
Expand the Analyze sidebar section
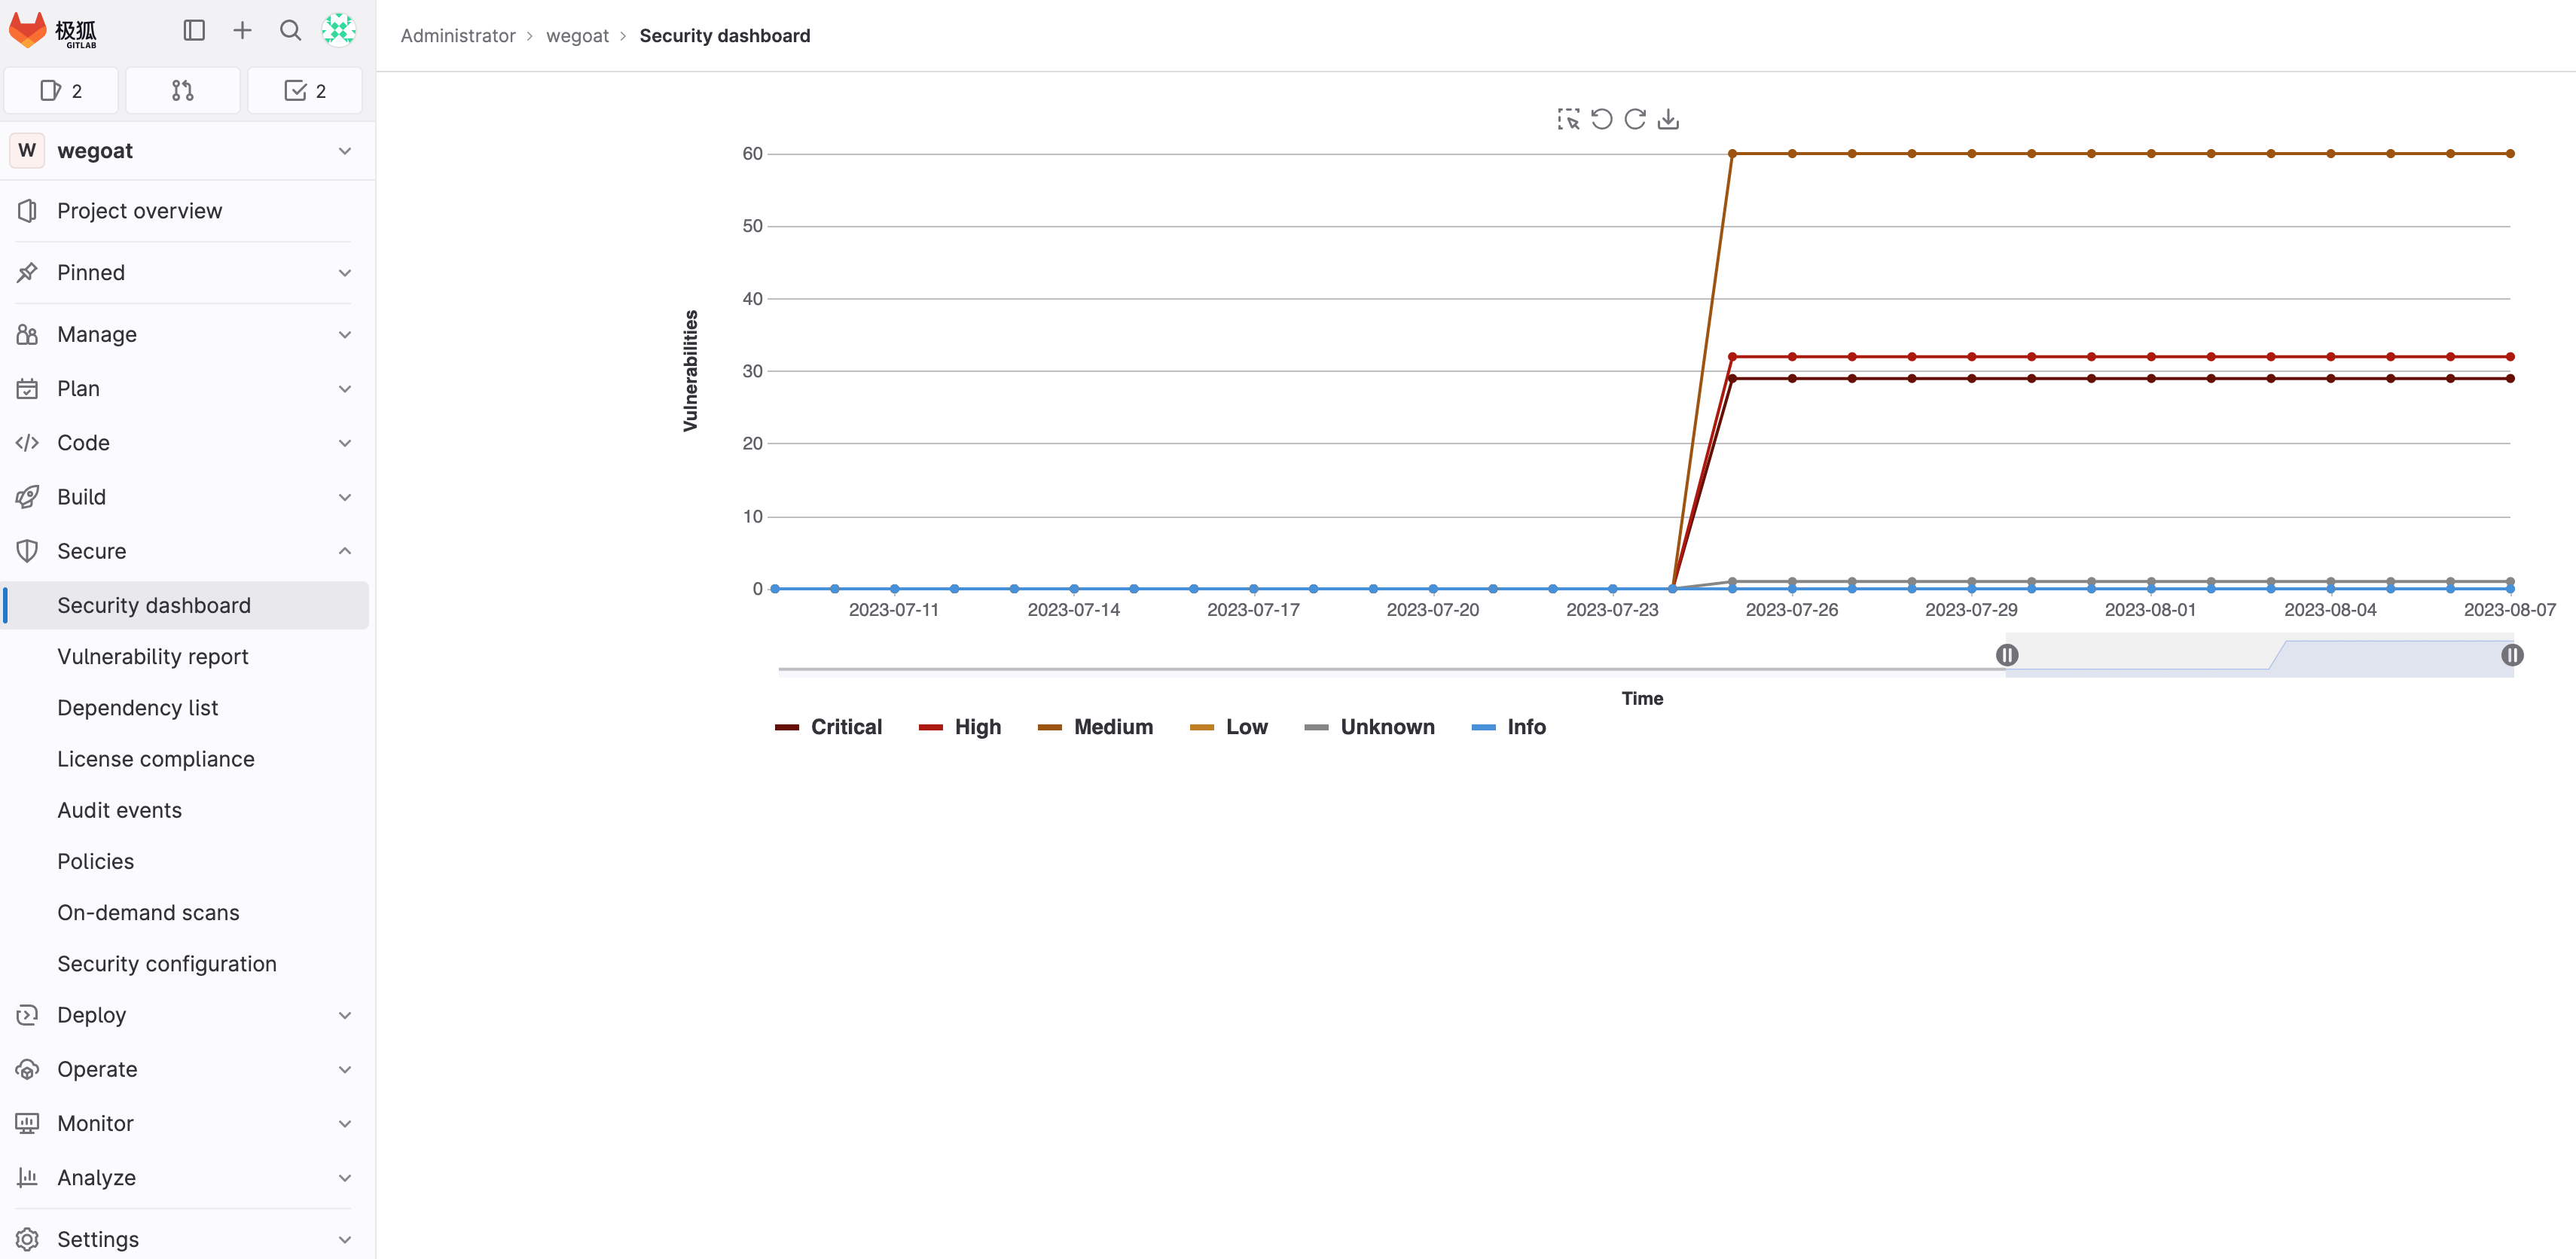[185, 1177]
